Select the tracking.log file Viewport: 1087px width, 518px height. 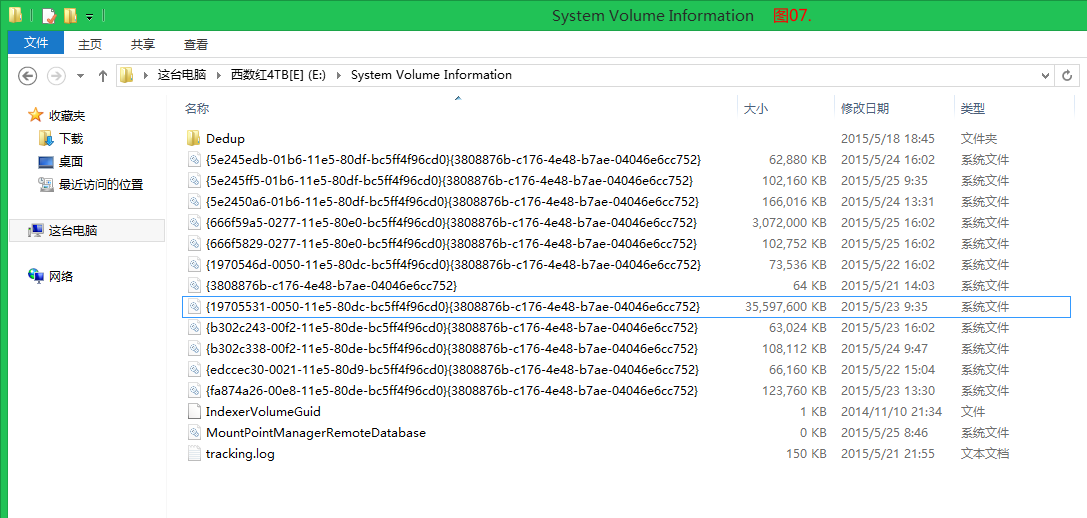[628, 454]
